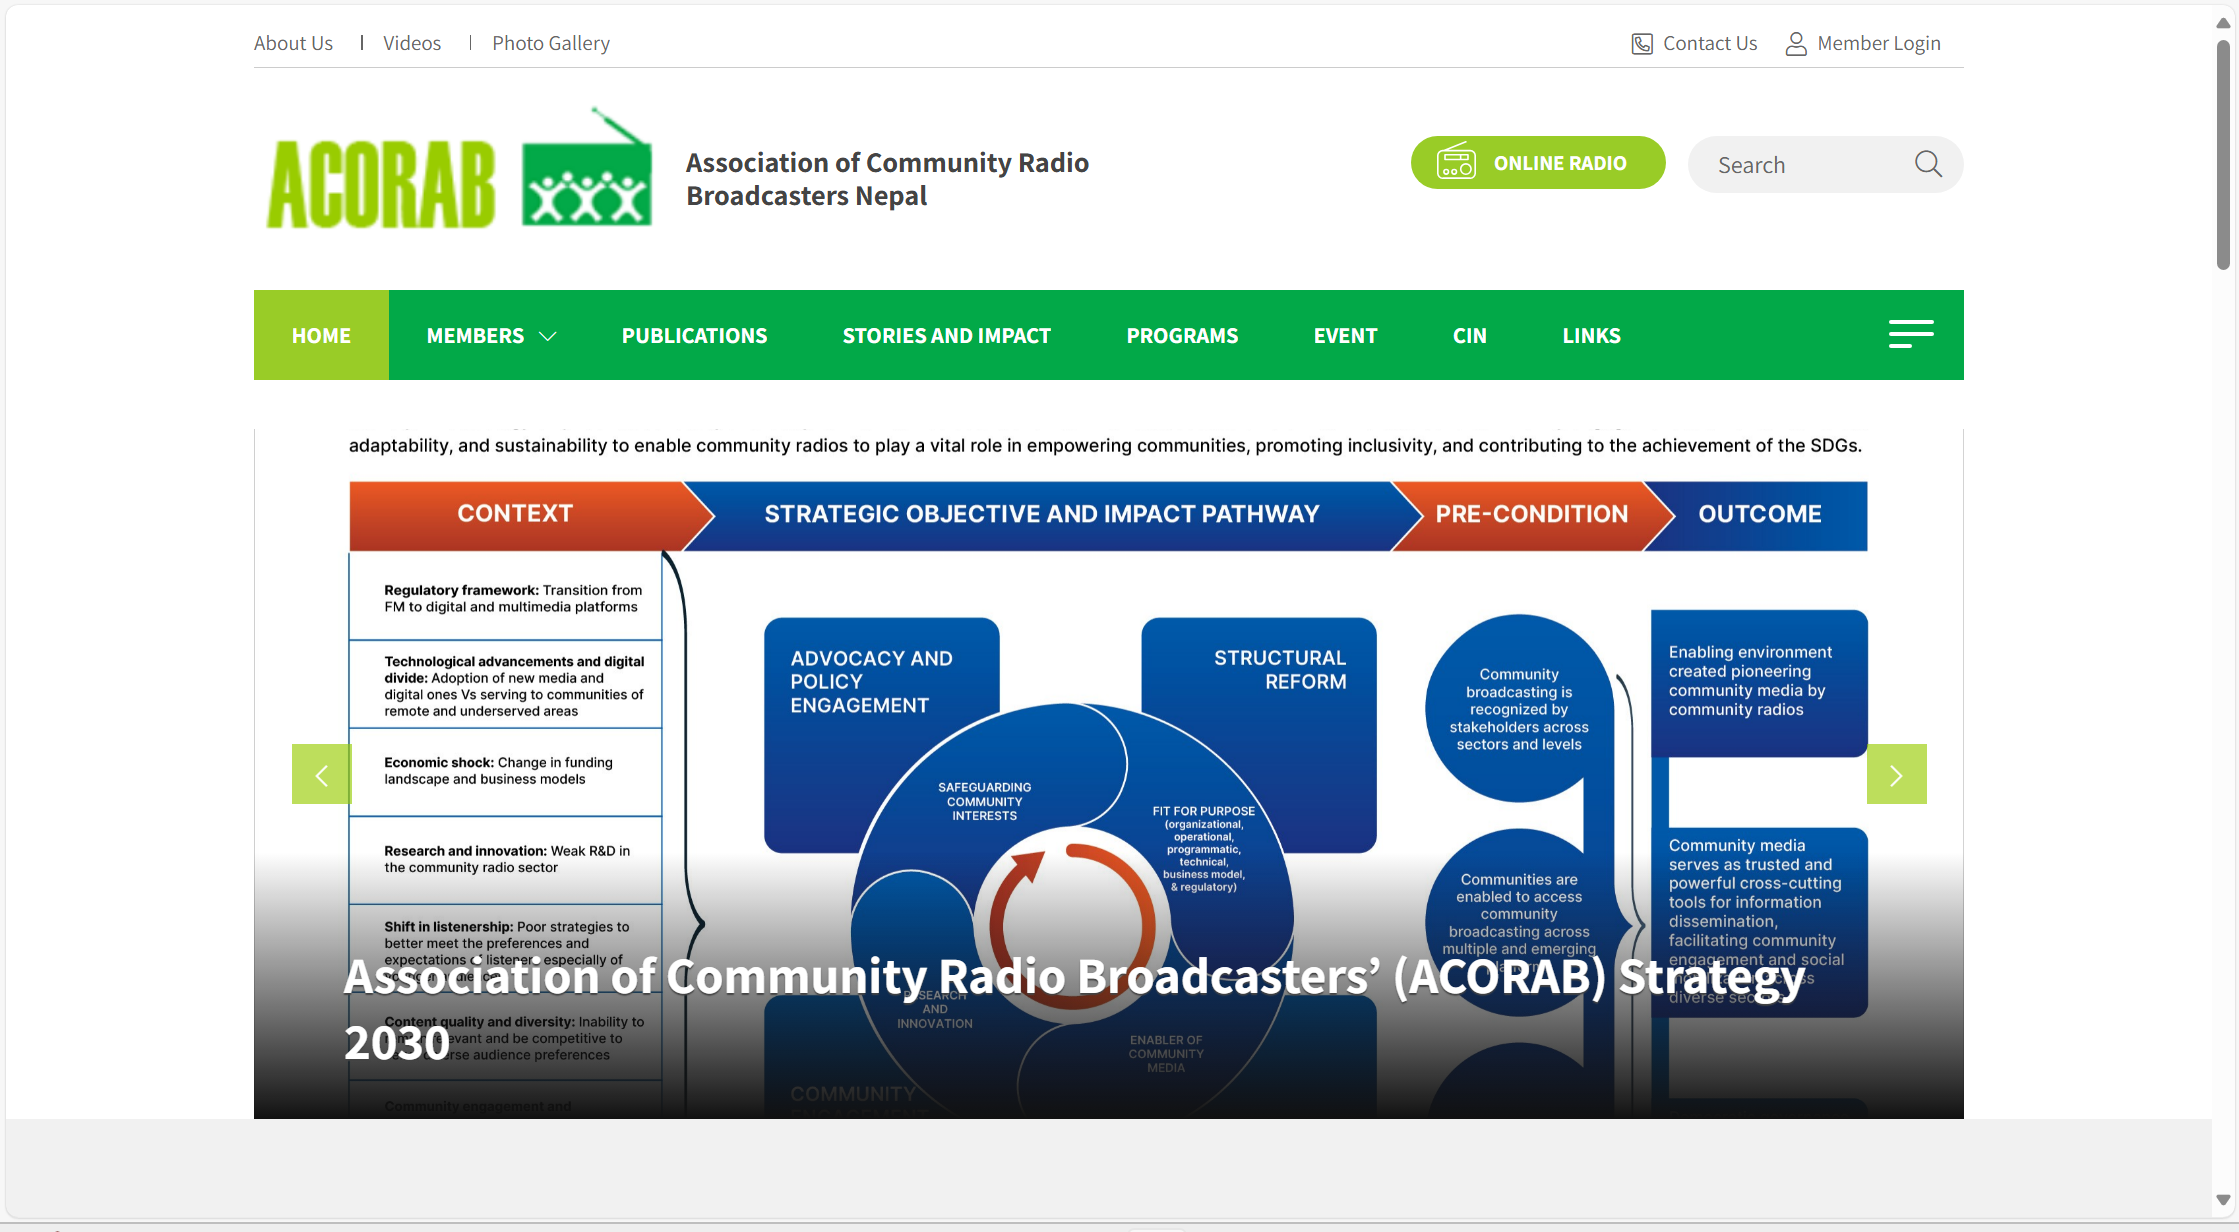Click the Member Login user icon
The width and height of the screenshot is (2239, 1232).
[x=1796, y=44]
